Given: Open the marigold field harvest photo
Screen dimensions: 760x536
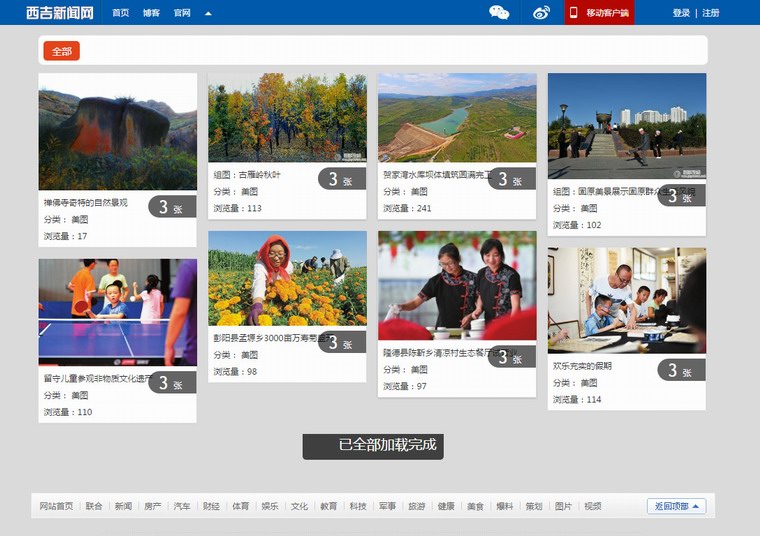Looking at the screenshot, I should 287,278.
